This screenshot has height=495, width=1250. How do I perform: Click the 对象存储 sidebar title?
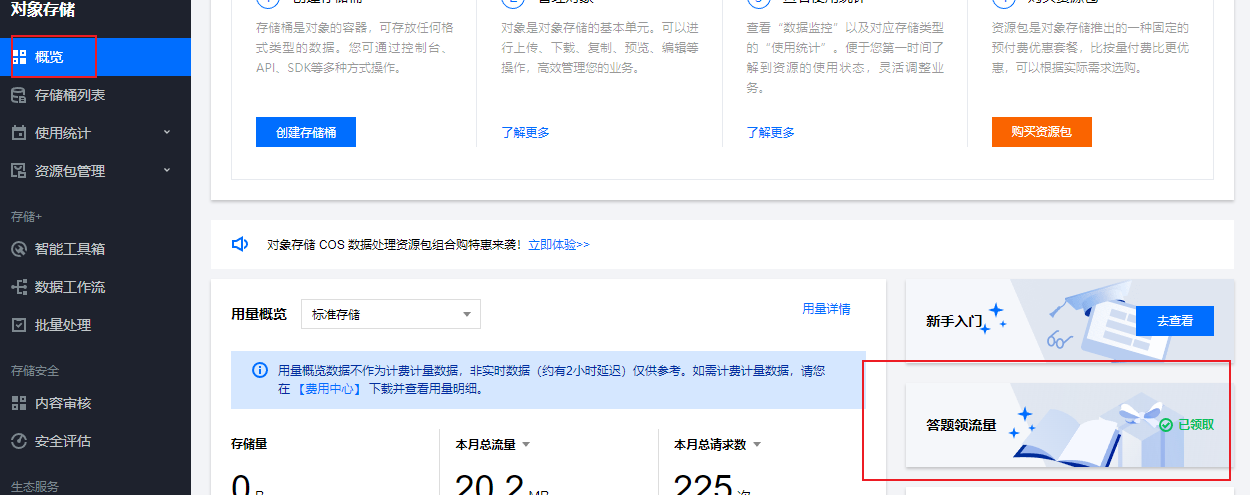[43, 10]
